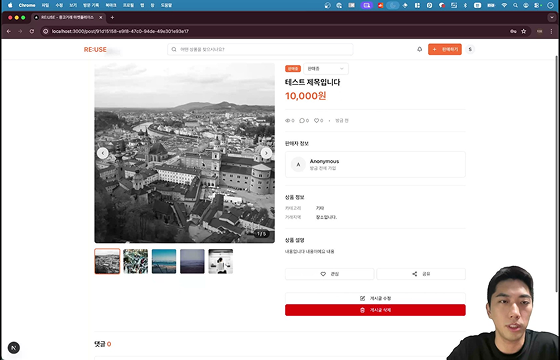Close the RE:USE browser tab
560x360 pixels.
coord(101,18)
